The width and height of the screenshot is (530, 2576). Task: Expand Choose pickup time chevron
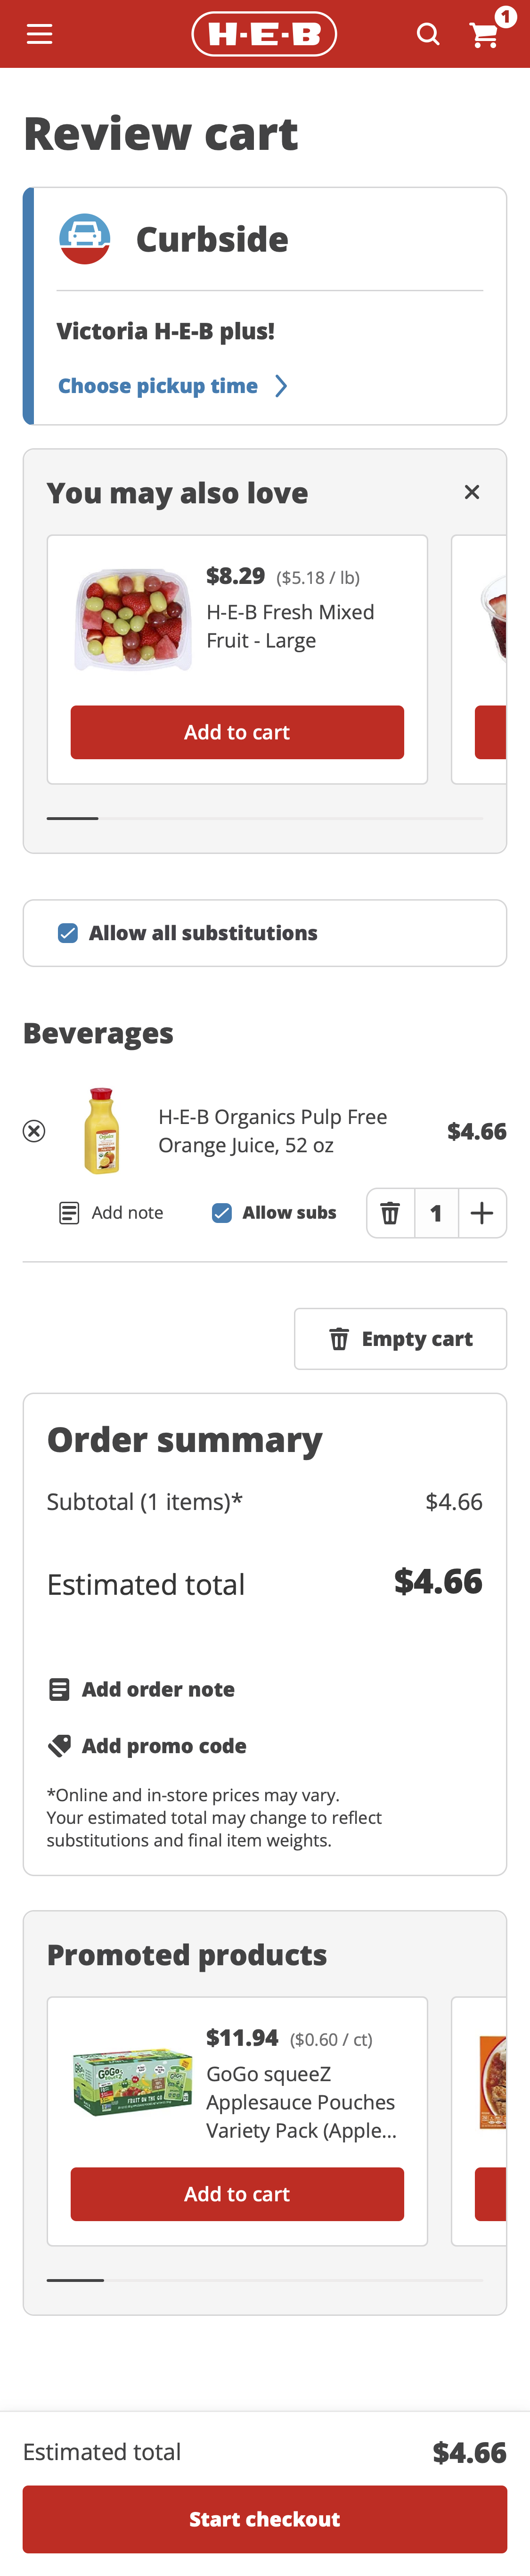pyautogui.click(x=281, y=386)
